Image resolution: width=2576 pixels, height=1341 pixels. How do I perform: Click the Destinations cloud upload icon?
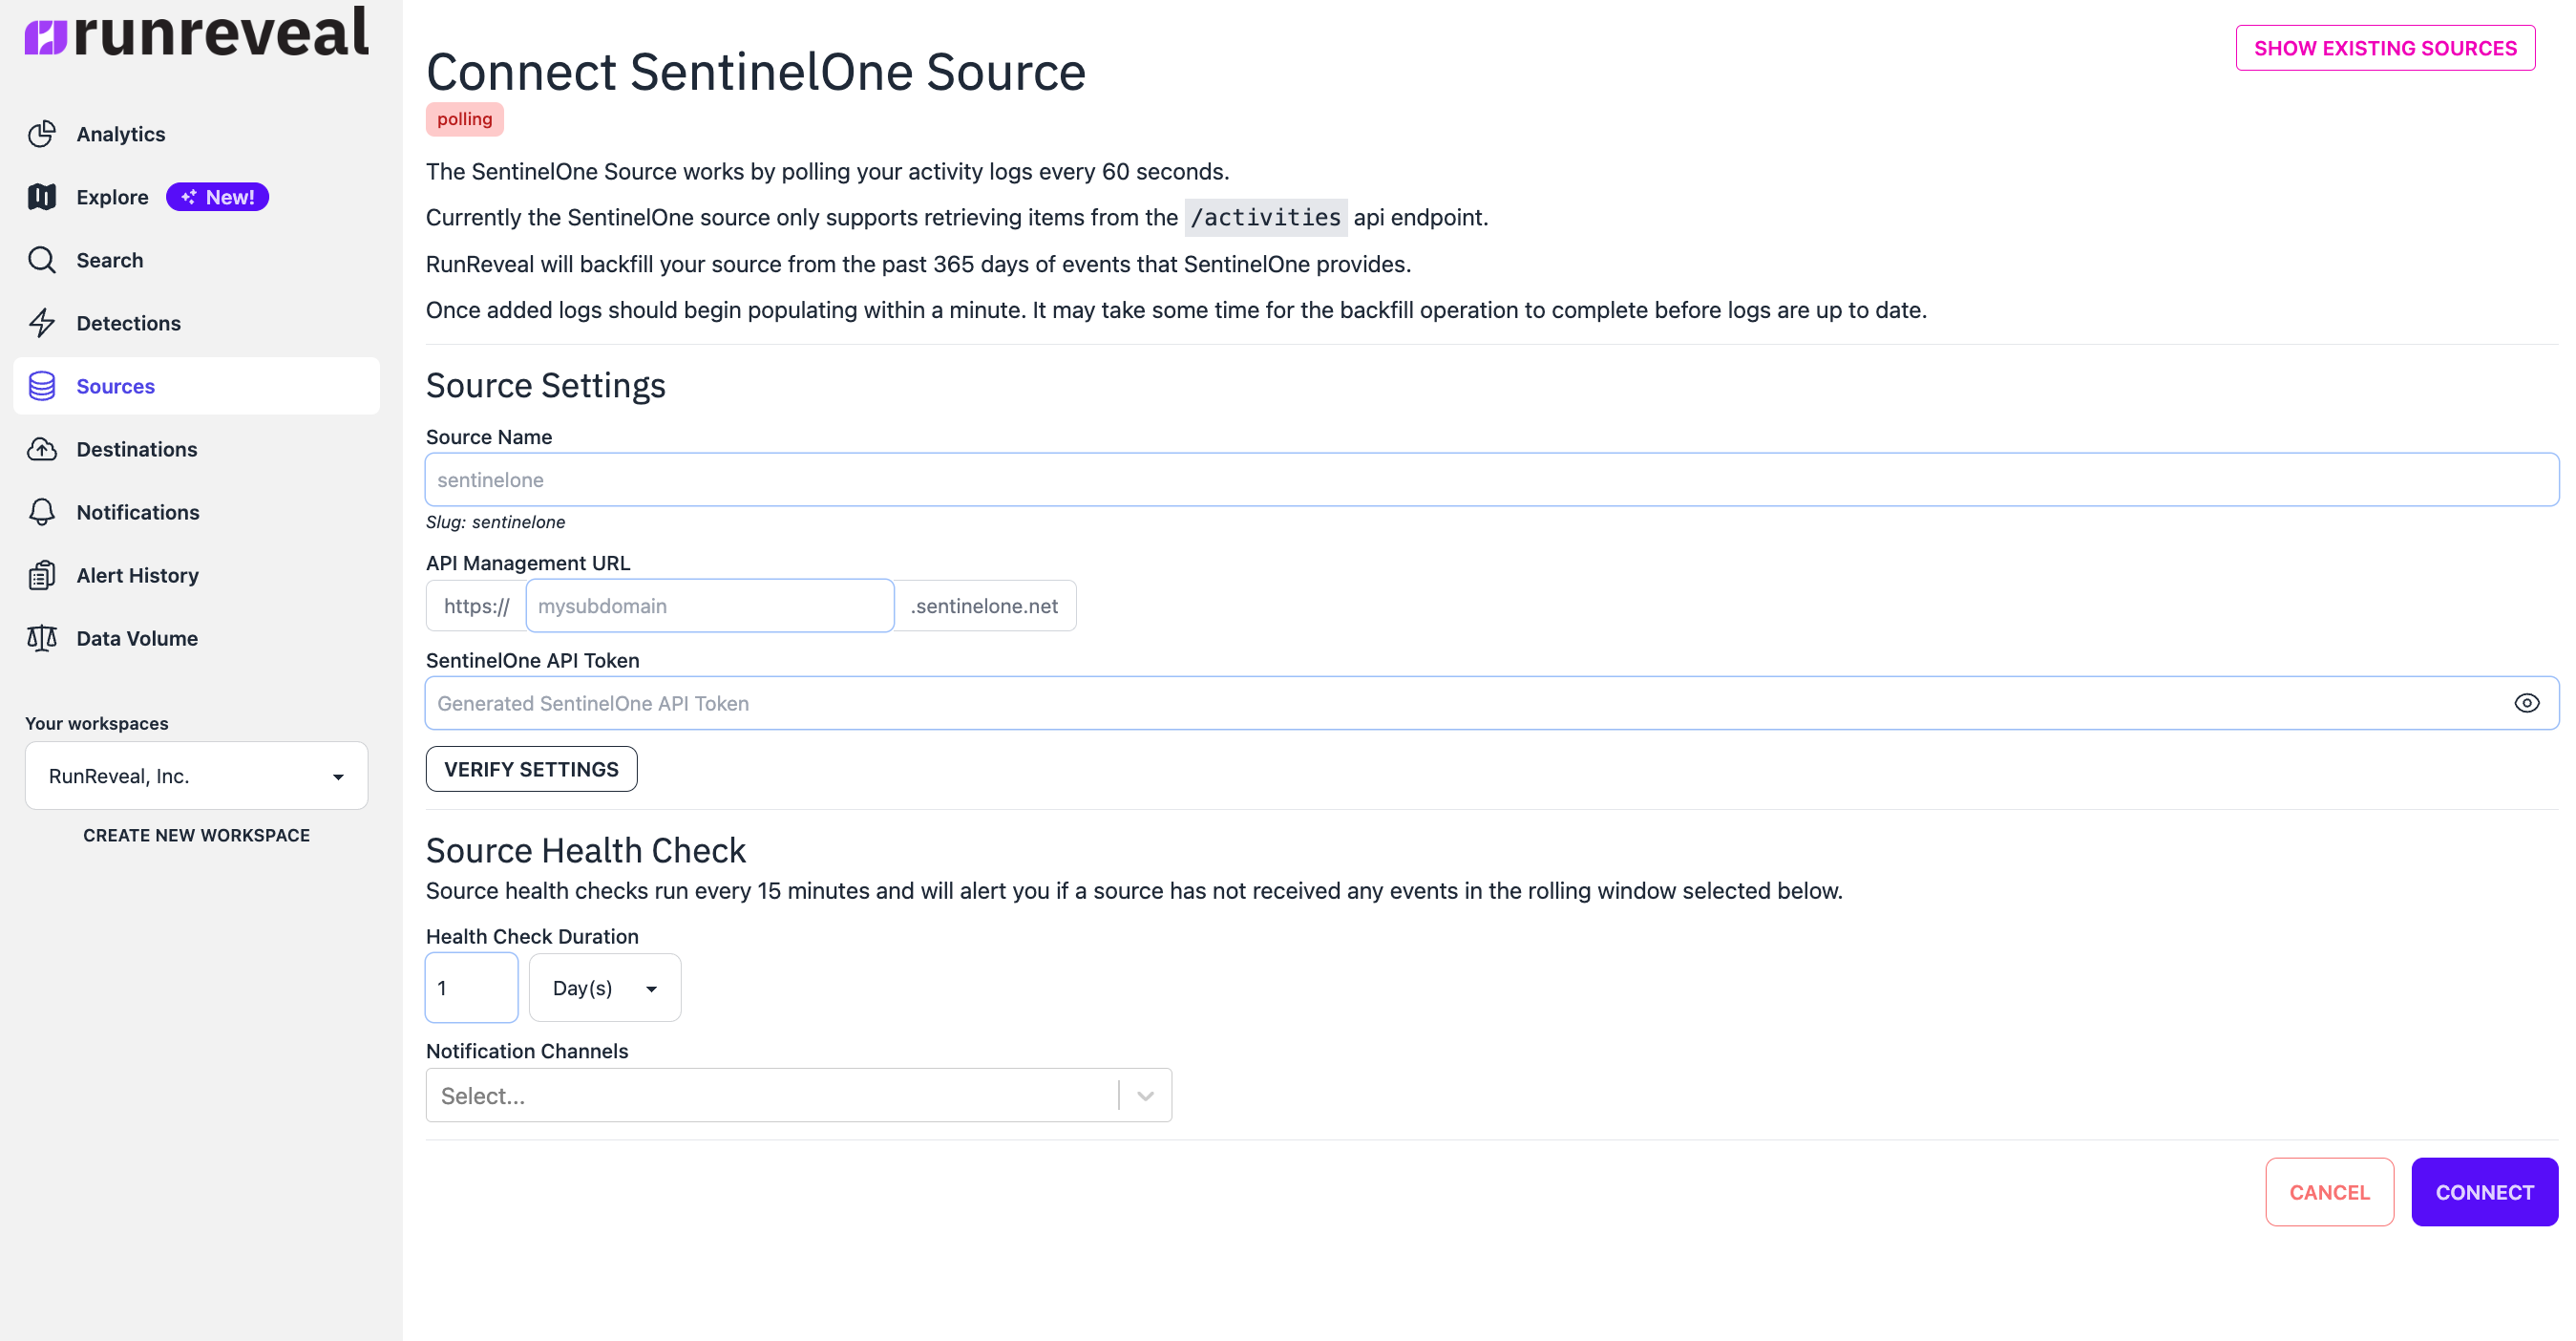42,449
